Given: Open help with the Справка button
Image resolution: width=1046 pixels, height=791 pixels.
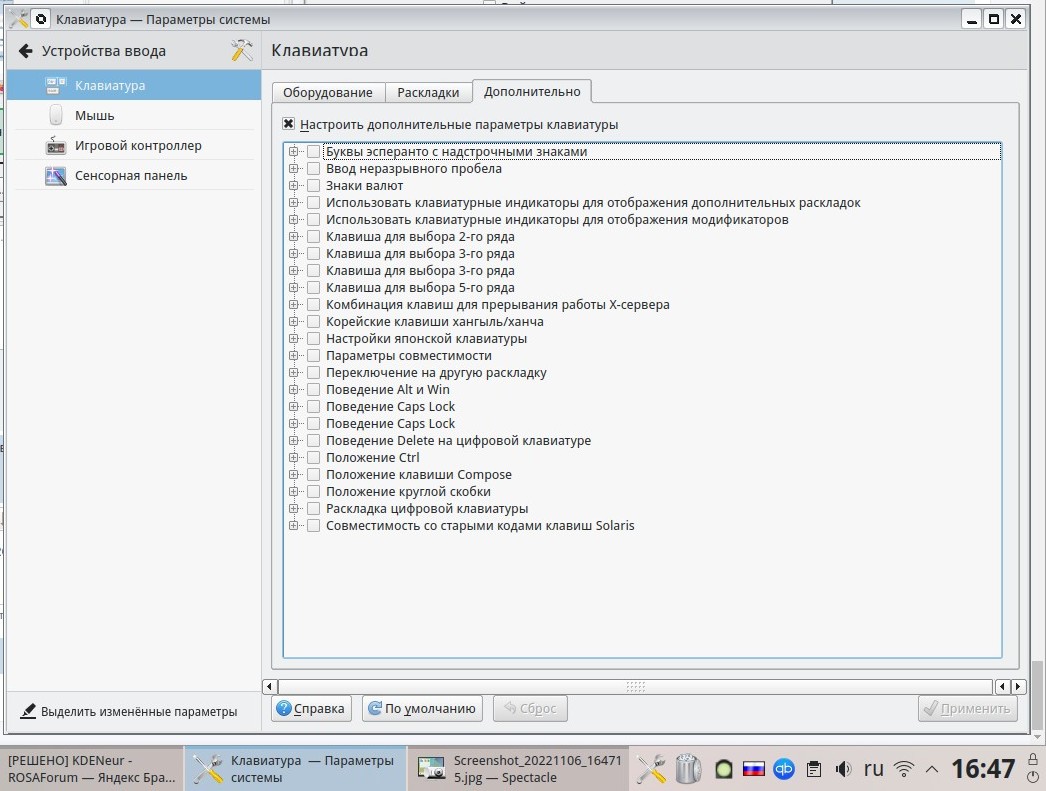Looking at the screenshot, I should click(x=310, y=708).
